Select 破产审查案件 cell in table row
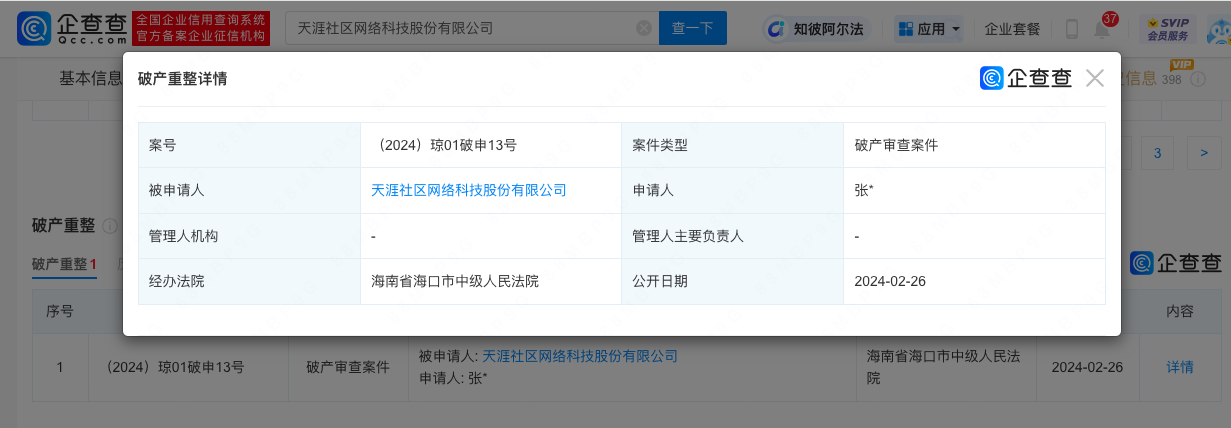Screen dimensions: 1231x428 [x=348, y=367]
